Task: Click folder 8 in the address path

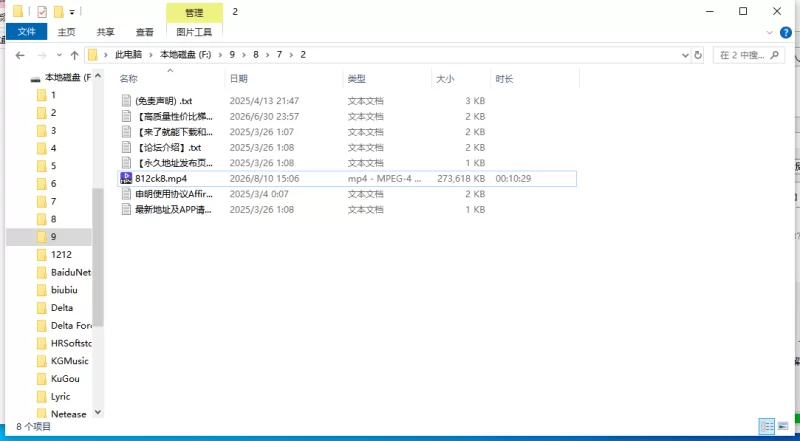Action: coord(256,55)
